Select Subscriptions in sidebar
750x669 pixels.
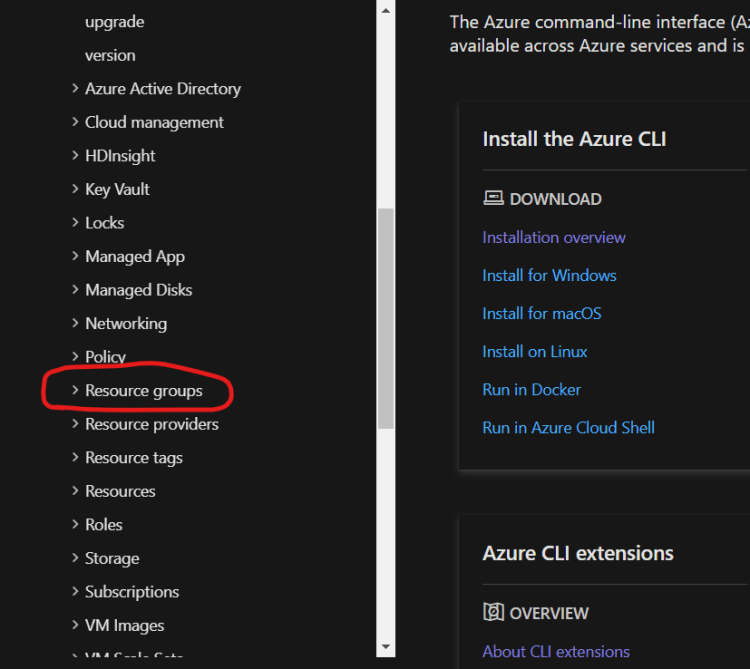click(132, 592)
